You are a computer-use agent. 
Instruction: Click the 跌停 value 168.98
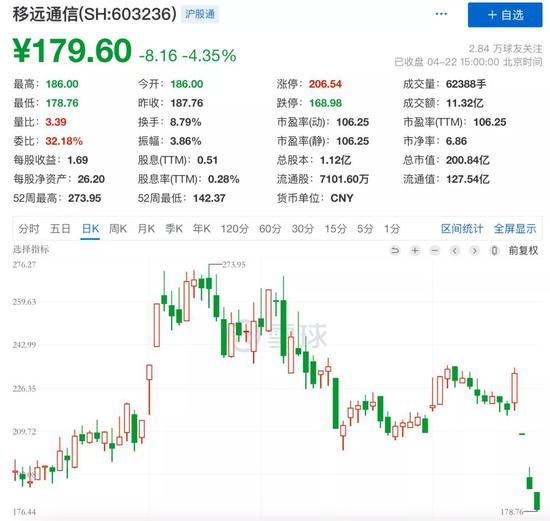pos(326,103)
